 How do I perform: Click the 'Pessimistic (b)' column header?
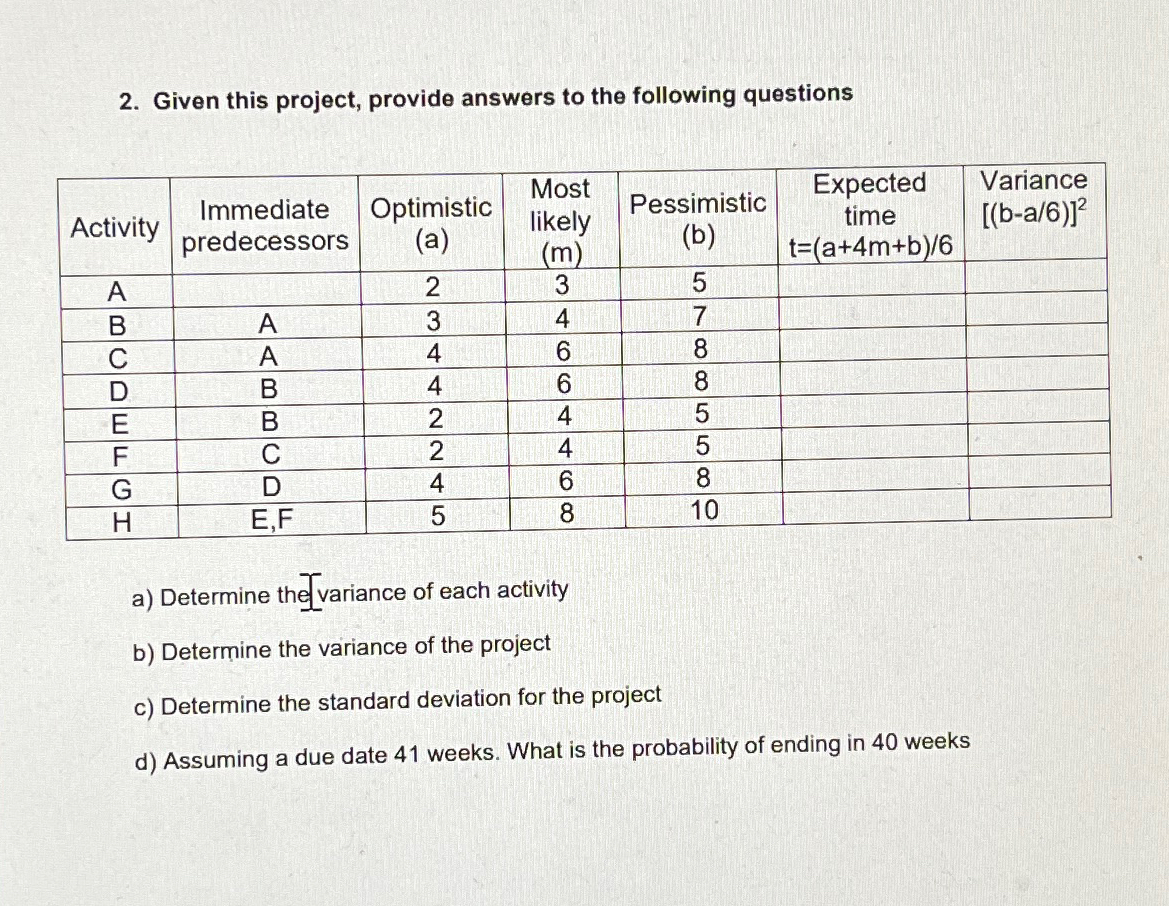click(x=697, y=220)
